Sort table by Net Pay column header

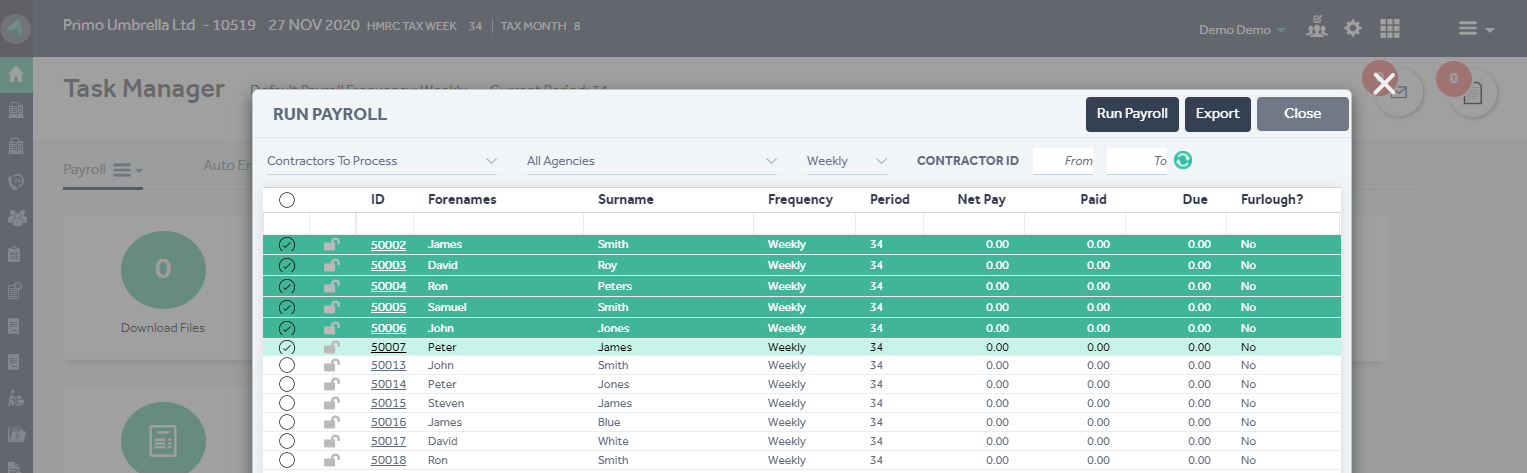pos(981,200)
